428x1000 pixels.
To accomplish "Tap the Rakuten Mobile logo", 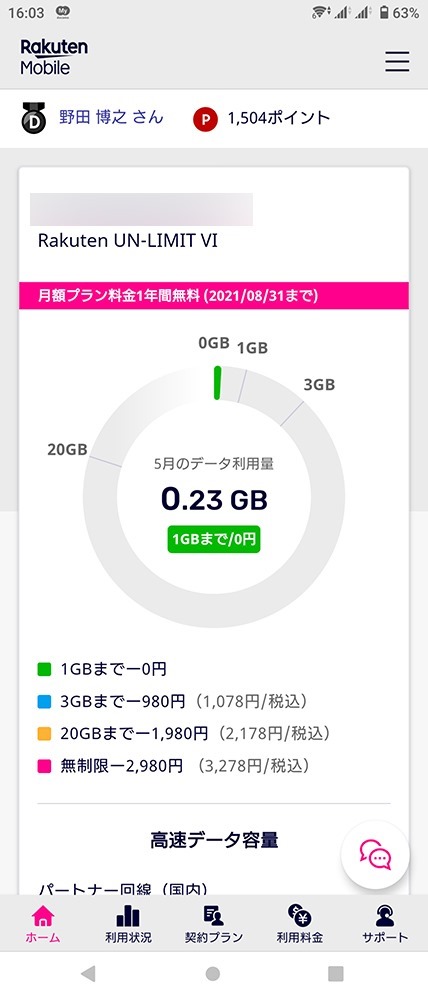I will tap(54, 57).
